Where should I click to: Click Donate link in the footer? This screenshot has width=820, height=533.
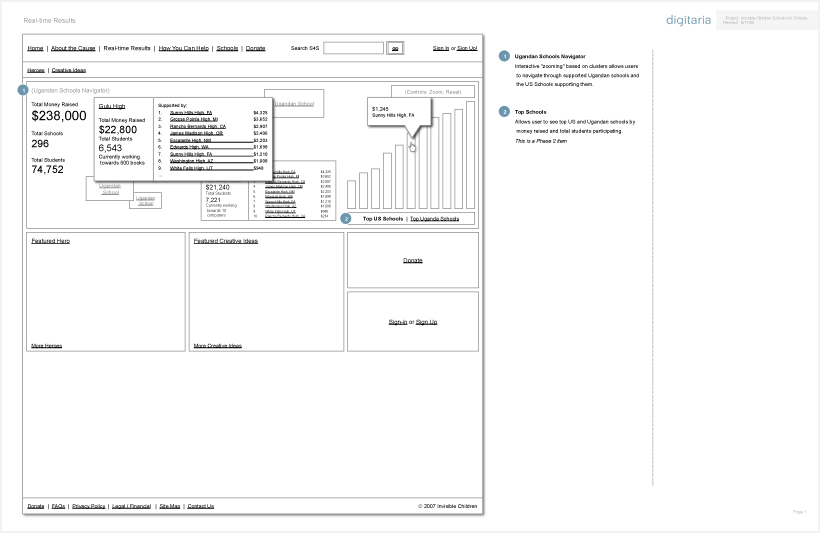(36, 506)
